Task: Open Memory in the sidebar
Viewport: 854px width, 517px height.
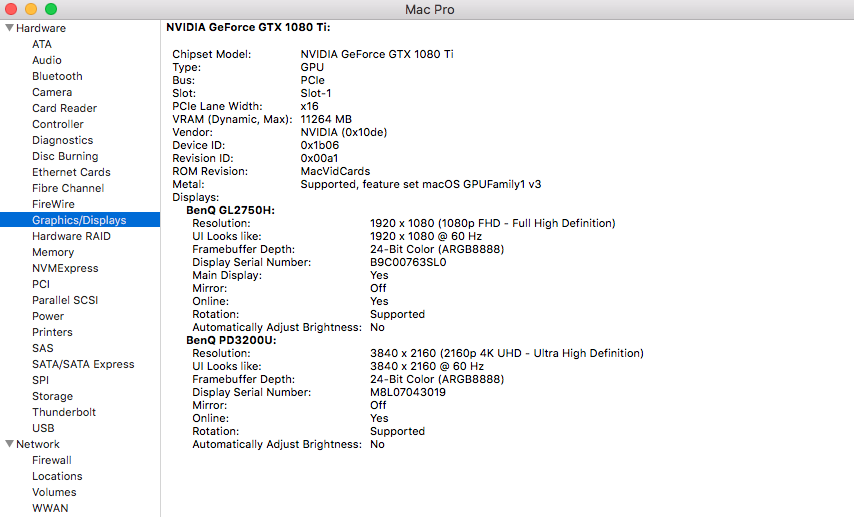Action: 53,252
